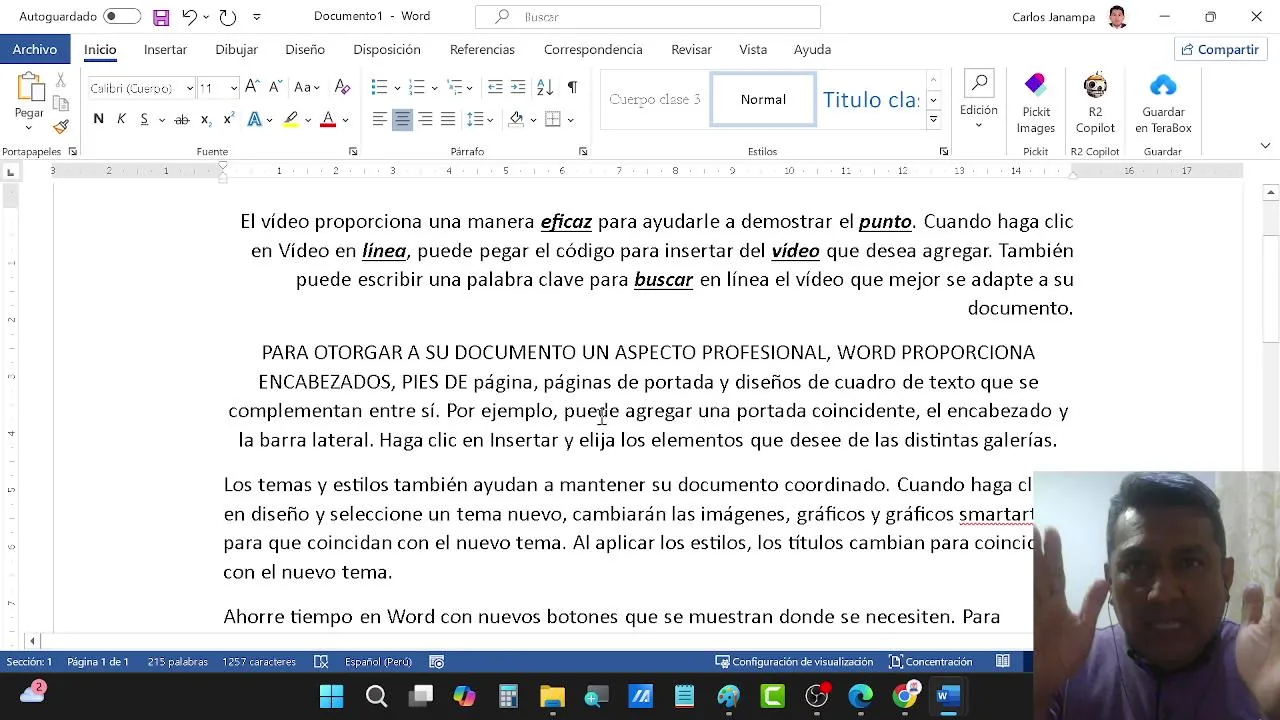This screenshot has height=720, width=1280.
Task: Open bullet list style dropdown arrow
Action: 397,88
